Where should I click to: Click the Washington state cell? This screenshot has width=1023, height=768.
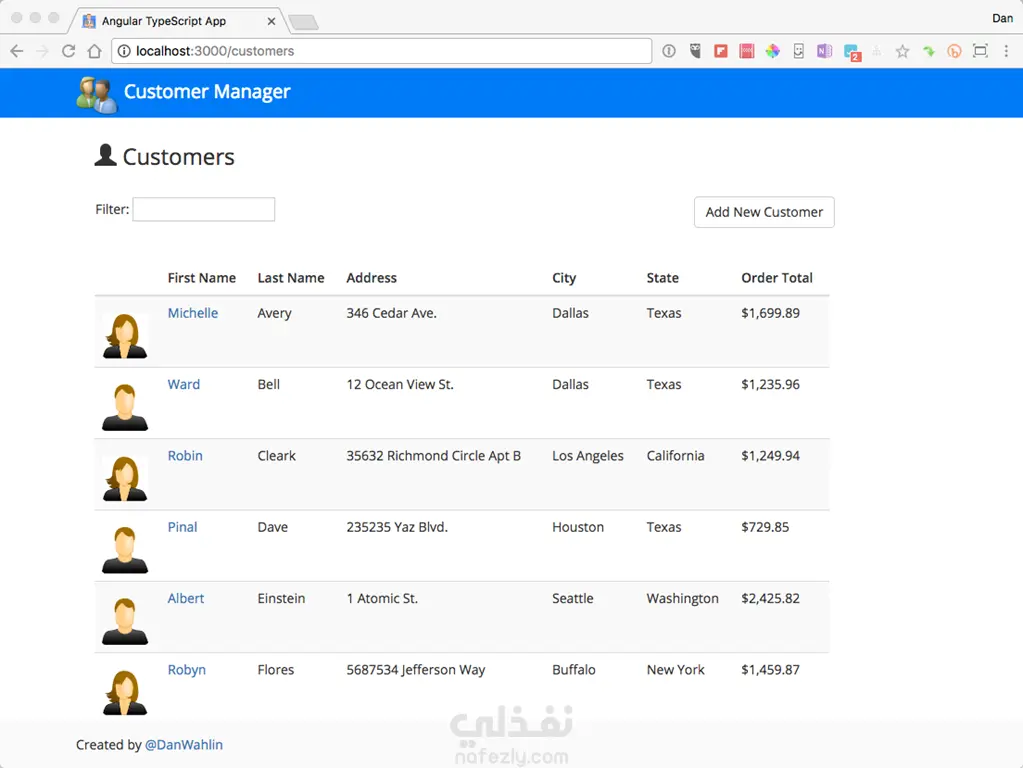(682, 599)
